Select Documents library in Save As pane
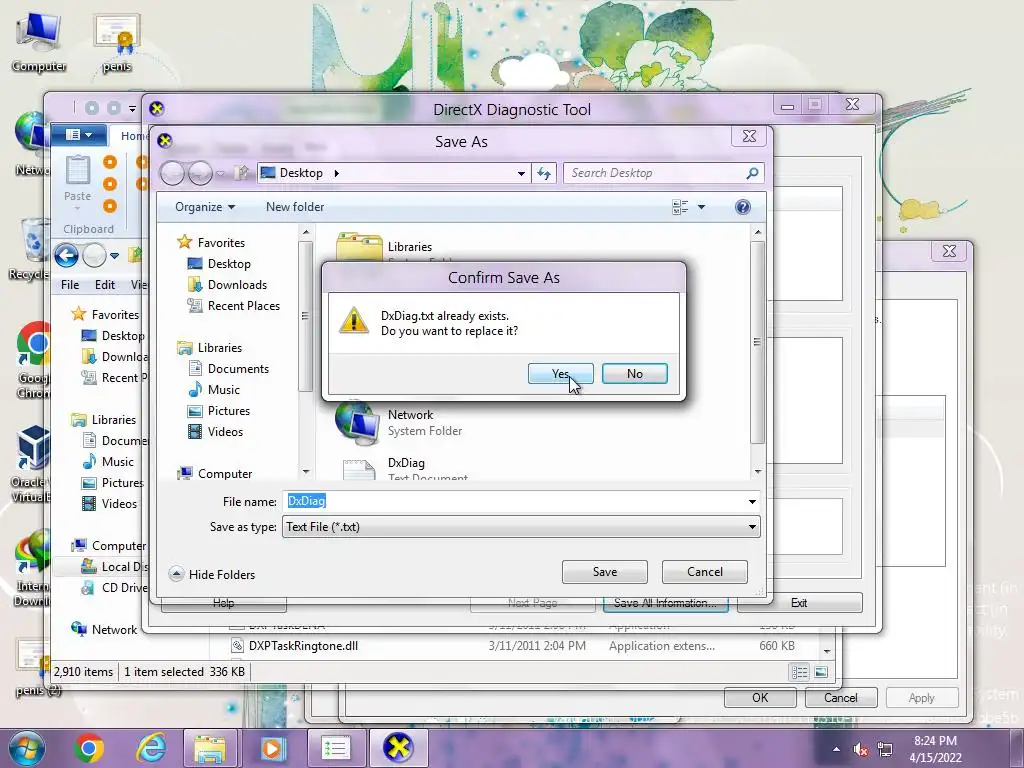The height and width of the screenshot is (768, 1024). click(x=238, y=369)
